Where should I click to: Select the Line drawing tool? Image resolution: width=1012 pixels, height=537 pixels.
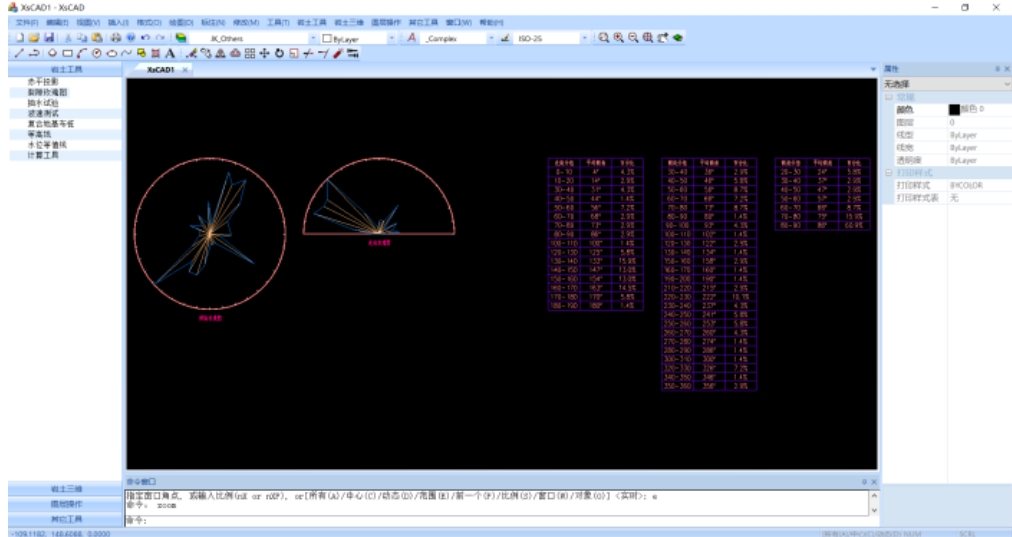(x=19, y=54)
